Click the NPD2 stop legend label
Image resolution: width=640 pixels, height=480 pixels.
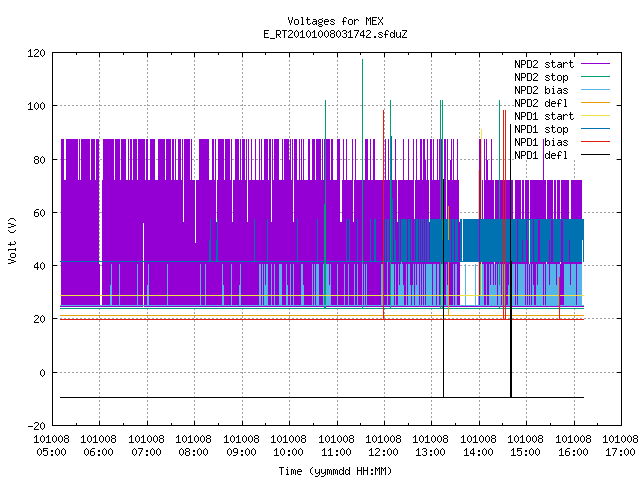pyautogui.click(x=541, y=77)
